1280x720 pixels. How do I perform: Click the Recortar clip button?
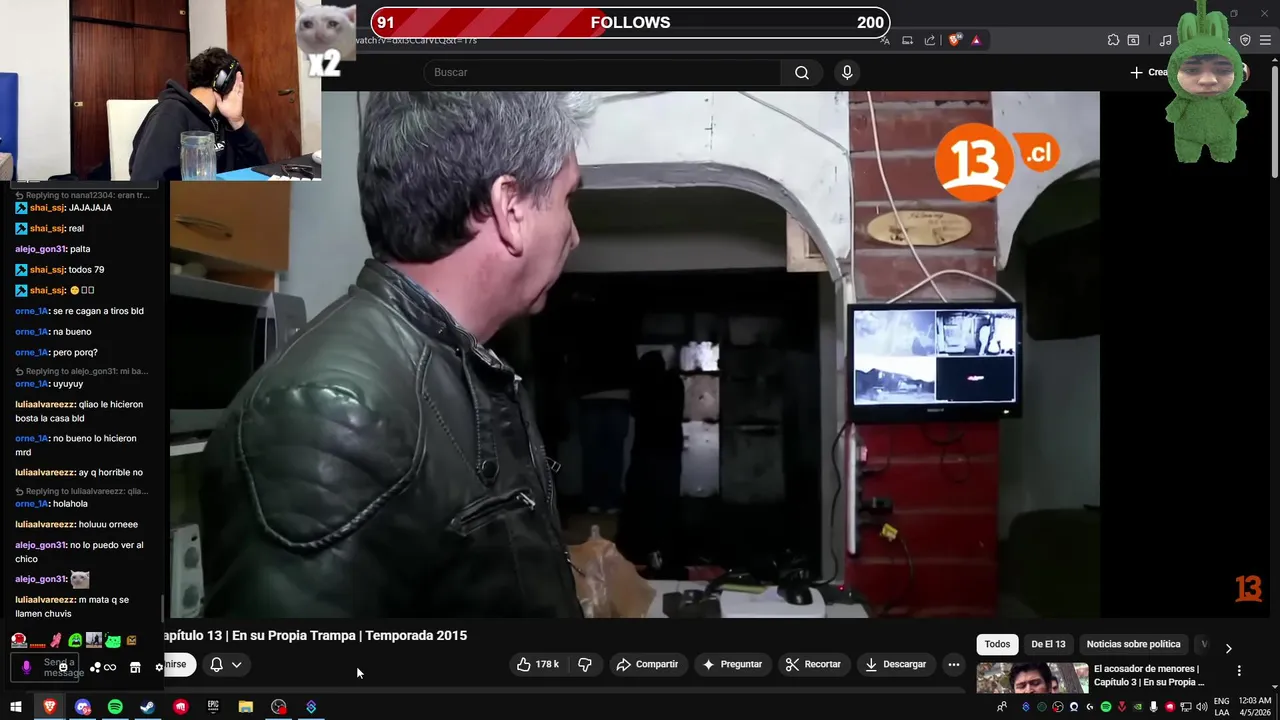[813, 664]
